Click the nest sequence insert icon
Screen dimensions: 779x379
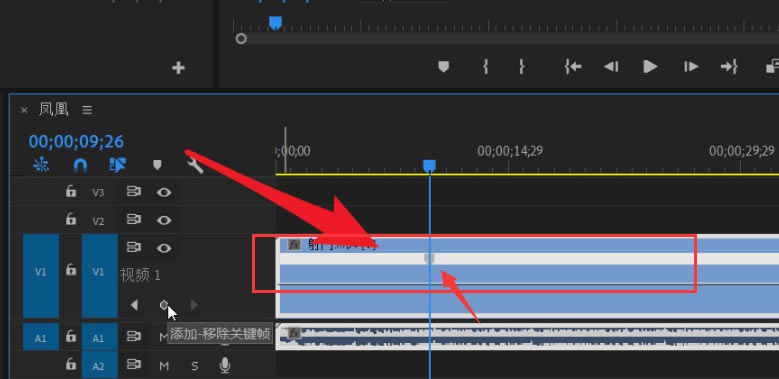pos(41,165)
